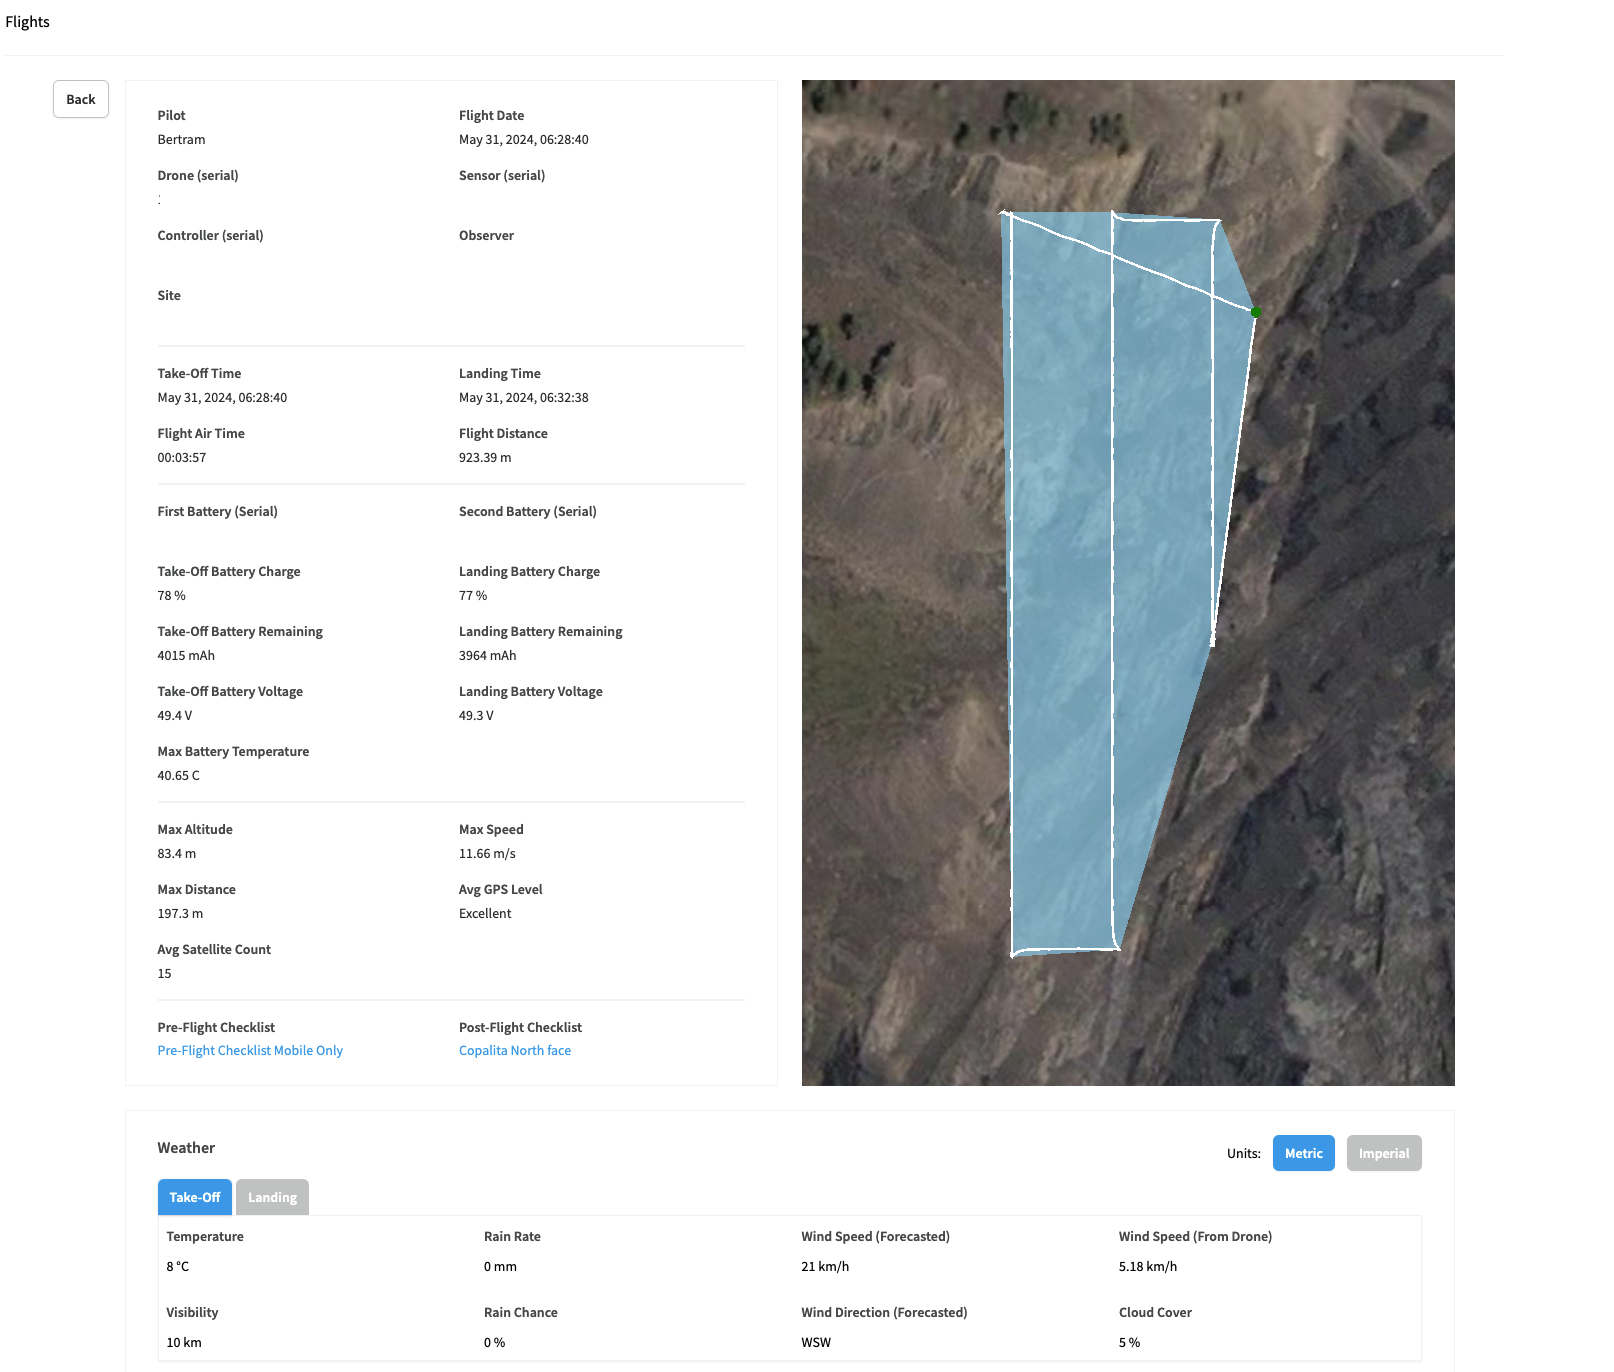This screenshot has height=1372, width=1614.
Task: Click the Second Battery (Serial) label
Action: pos(528,512)
